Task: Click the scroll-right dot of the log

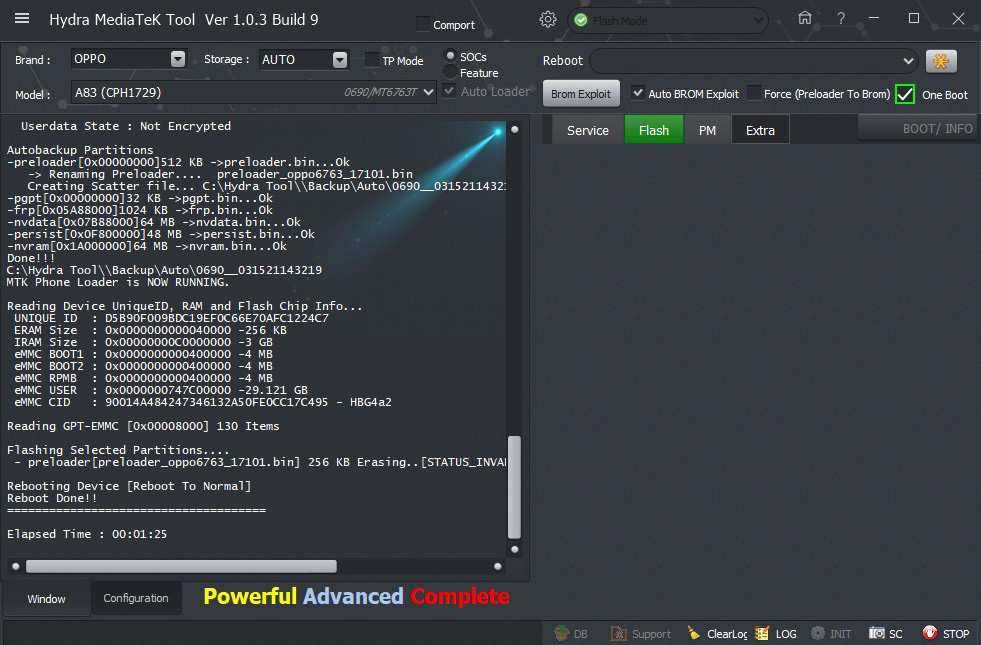Action: coord(497,566)
